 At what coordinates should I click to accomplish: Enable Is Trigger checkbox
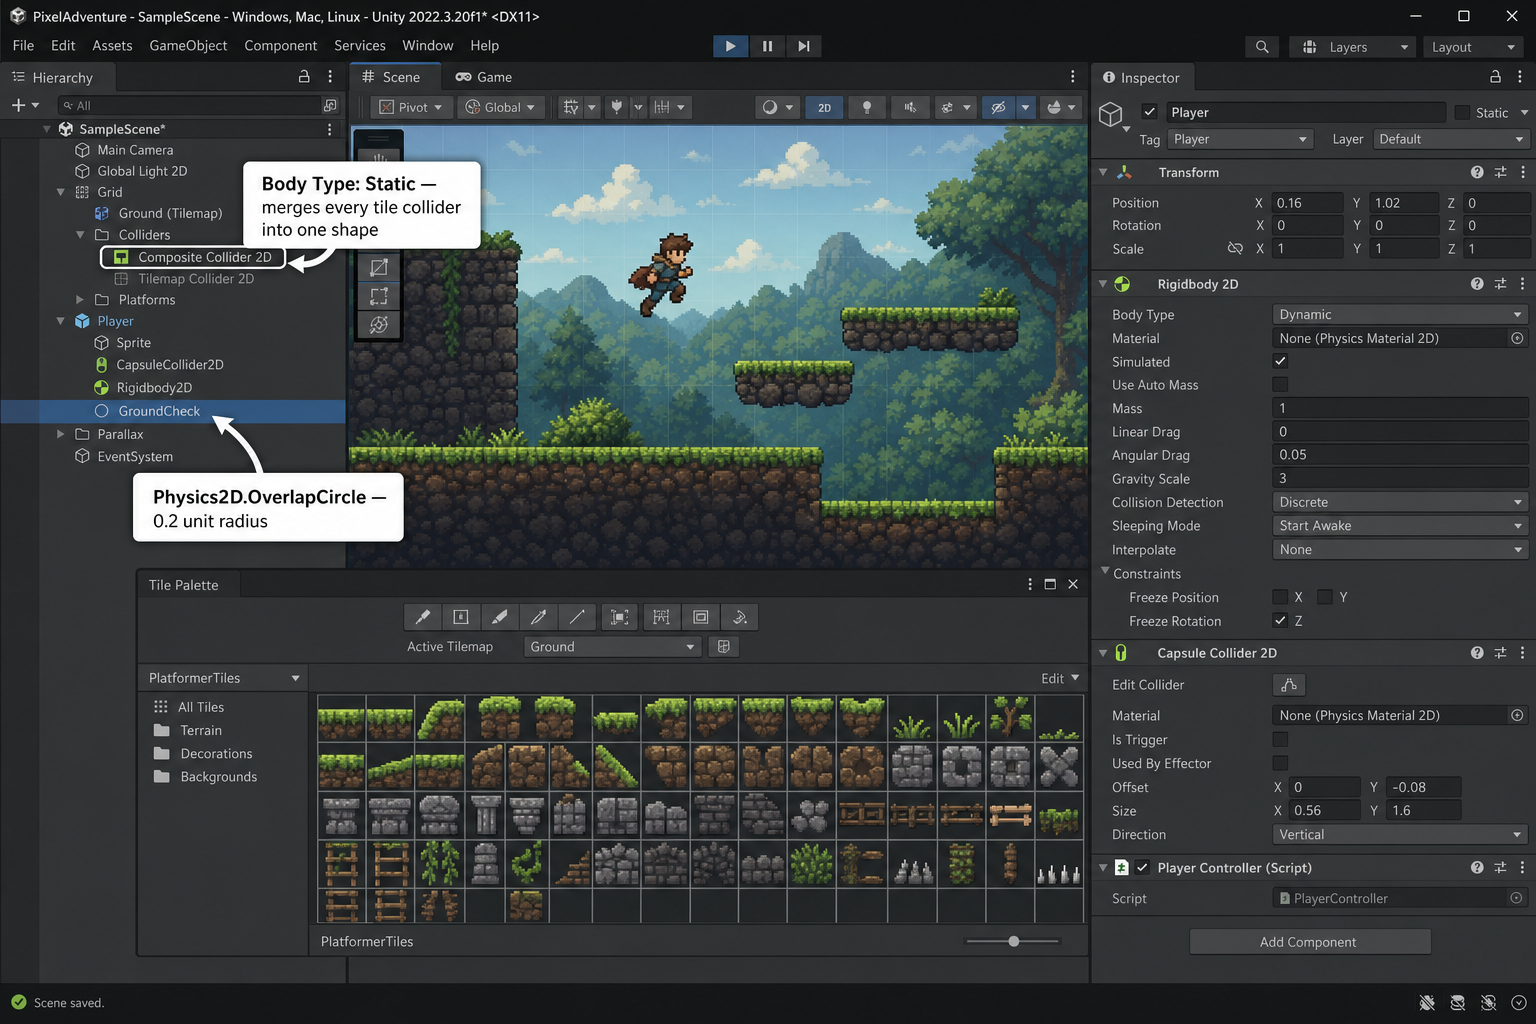click(1280, 740)
